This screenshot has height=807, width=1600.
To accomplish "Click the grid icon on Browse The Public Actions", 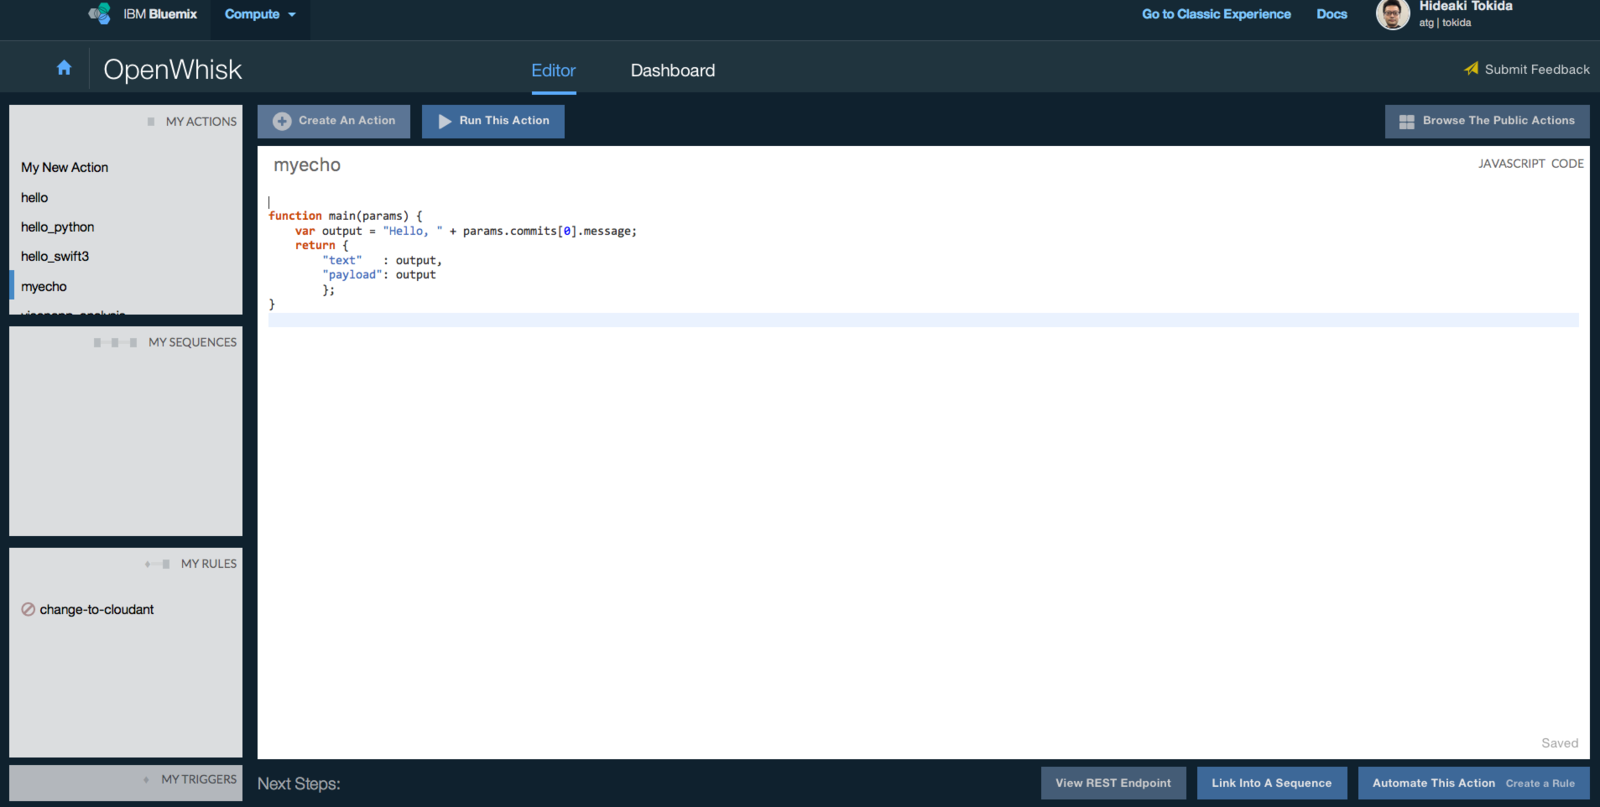I will [1407, 121].
